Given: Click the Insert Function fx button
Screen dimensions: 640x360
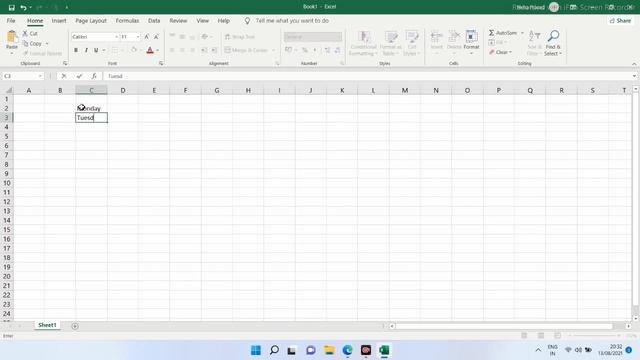Looking at the screenshot, I should point(94,76).
